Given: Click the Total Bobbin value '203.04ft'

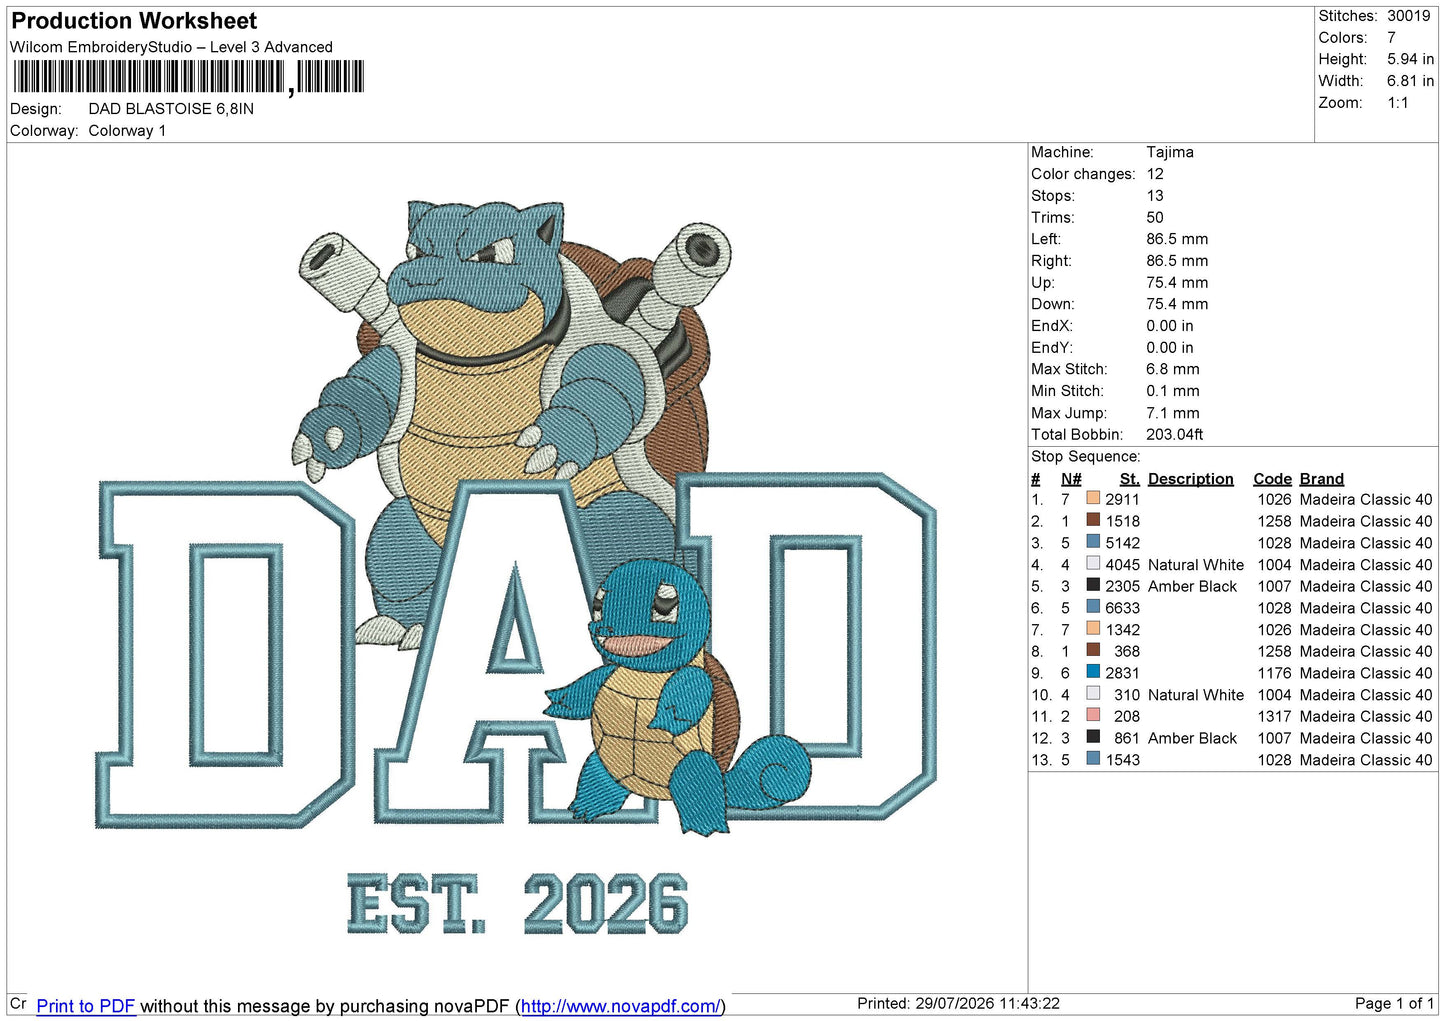Looking at the screenshot, I should click(1175, 434).
